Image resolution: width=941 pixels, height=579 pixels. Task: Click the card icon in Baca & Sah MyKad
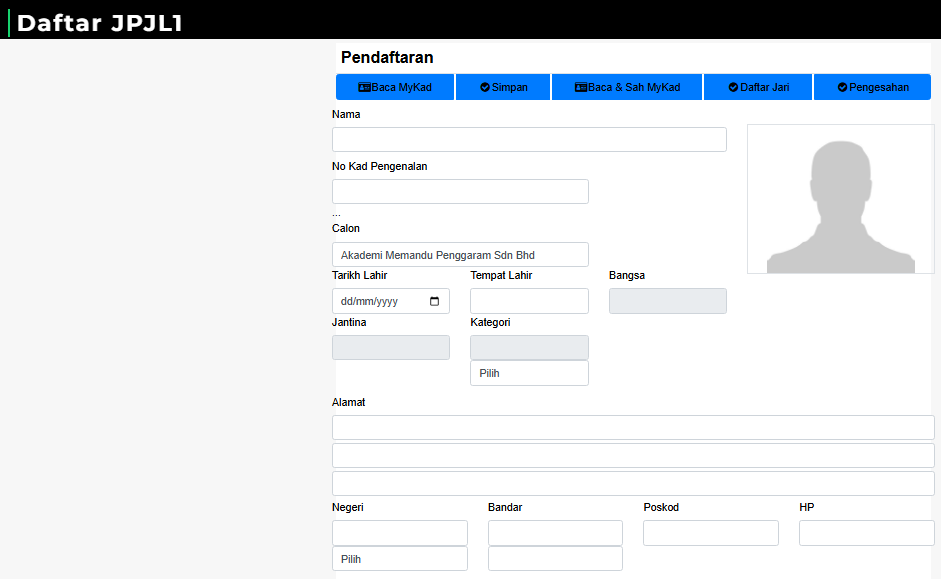pyautogui.click(x=581, y=88)
